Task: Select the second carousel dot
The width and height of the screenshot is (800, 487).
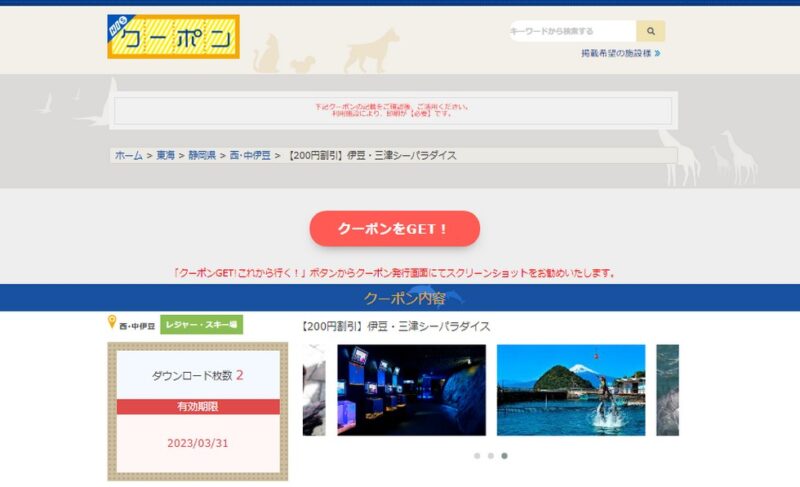Action: coord(490,456)
